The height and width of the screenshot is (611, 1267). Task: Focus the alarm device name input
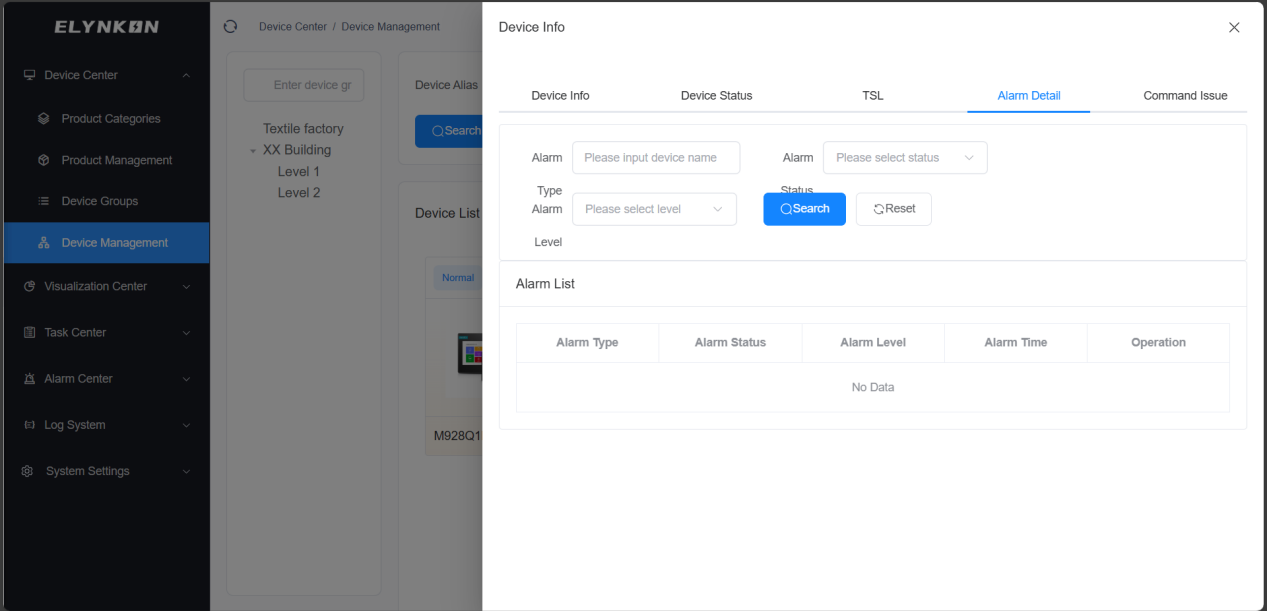click(656, 158)
